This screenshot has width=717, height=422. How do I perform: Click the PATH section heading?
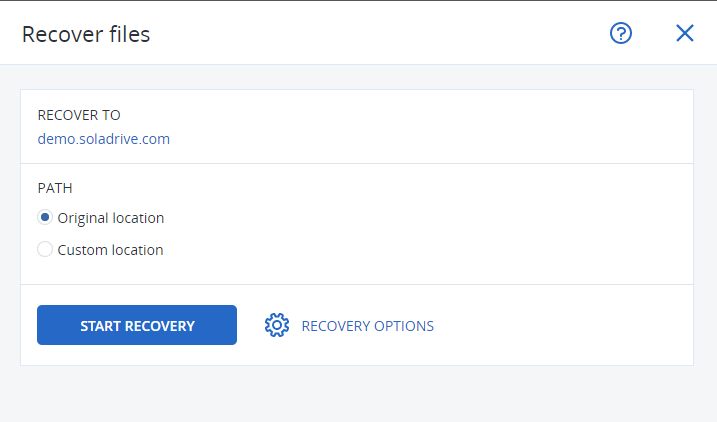55,188
